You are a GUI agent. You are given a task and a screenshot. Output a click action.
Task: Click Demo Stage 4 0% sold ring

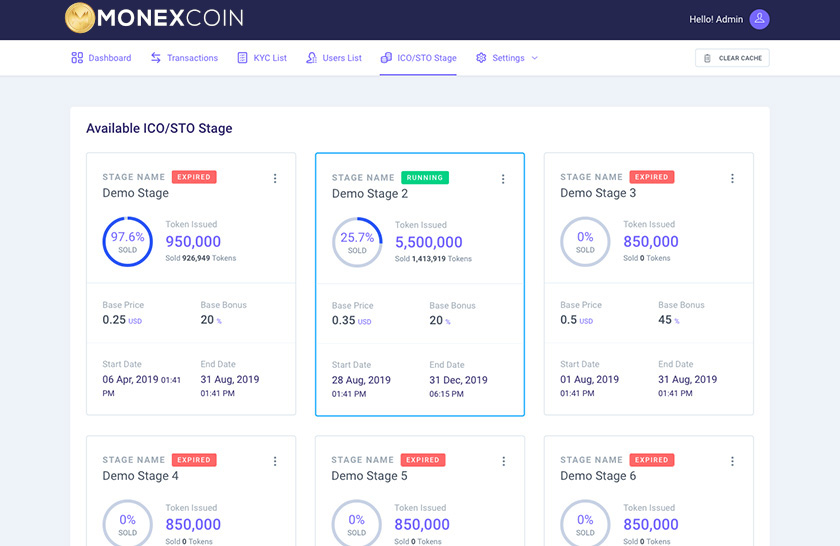(128, 525)
